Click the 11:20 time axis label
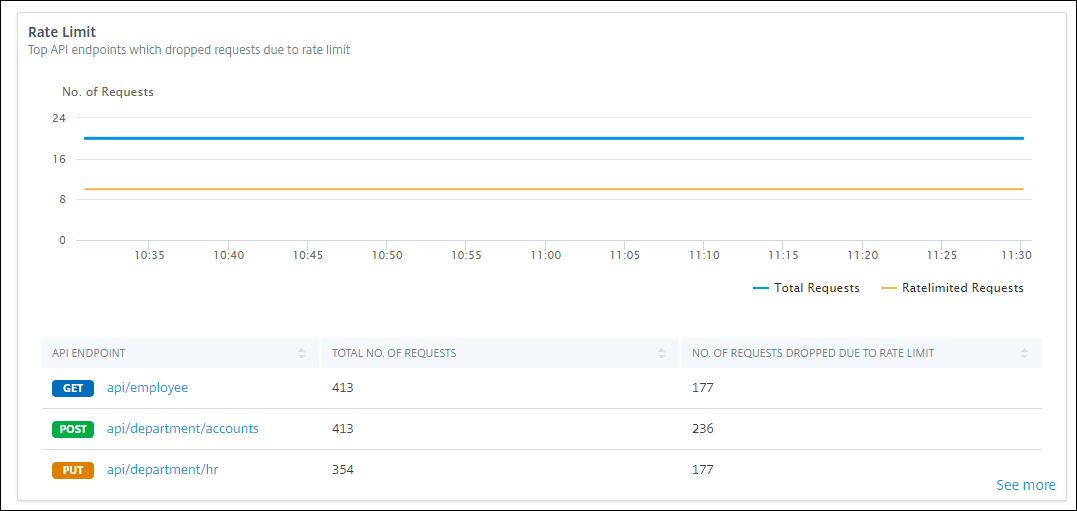The width and height of the screenshot is (1077, 511). (x=862, y=255)
